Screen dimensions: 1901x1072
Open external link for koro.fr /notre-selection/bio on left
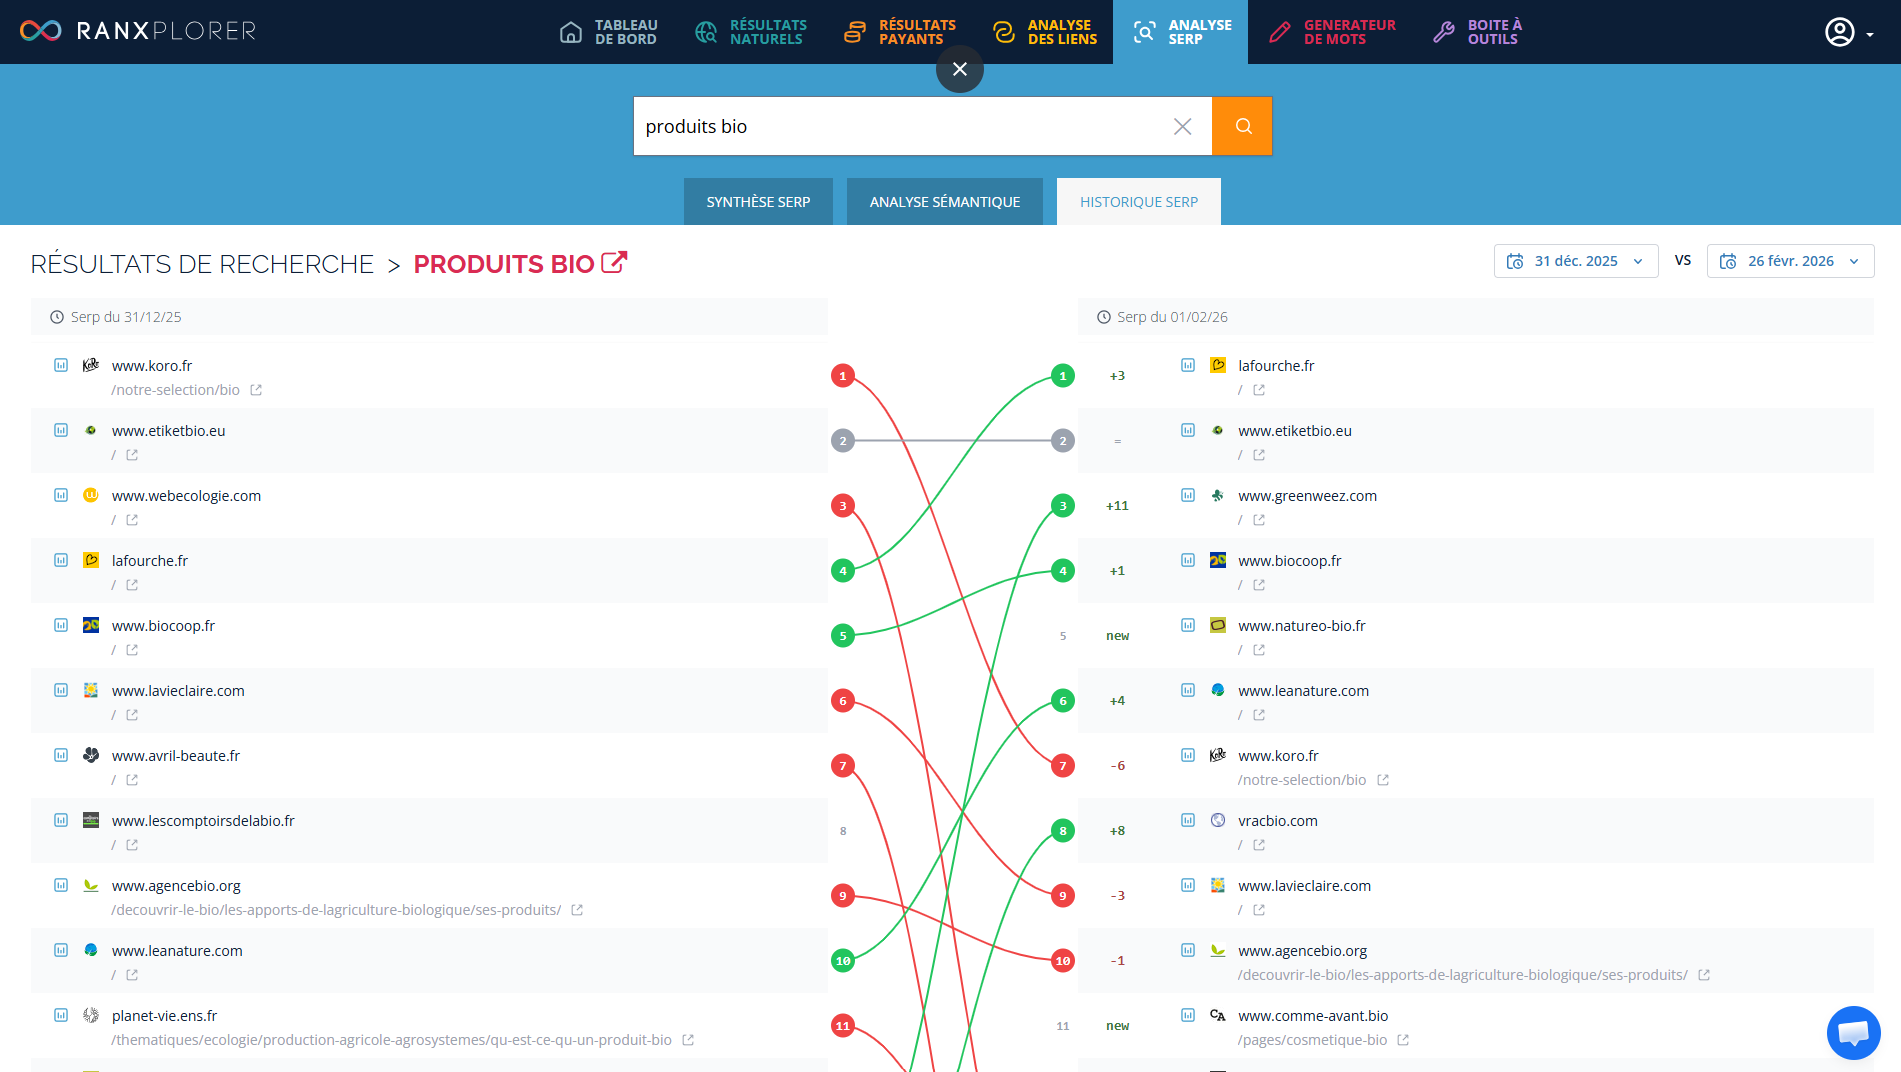256,390
